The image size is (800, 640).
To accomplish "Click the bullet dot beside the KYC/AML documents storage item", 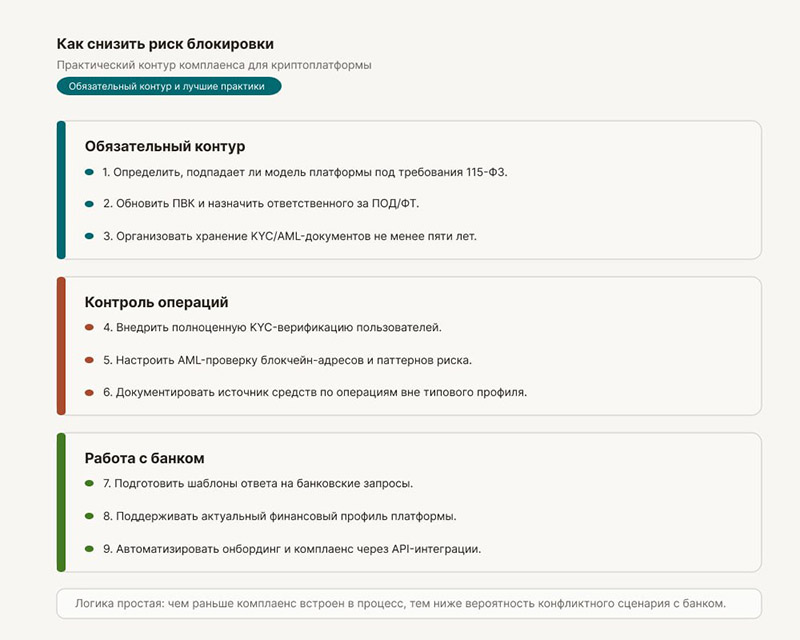I will click(x=89, y=236).
